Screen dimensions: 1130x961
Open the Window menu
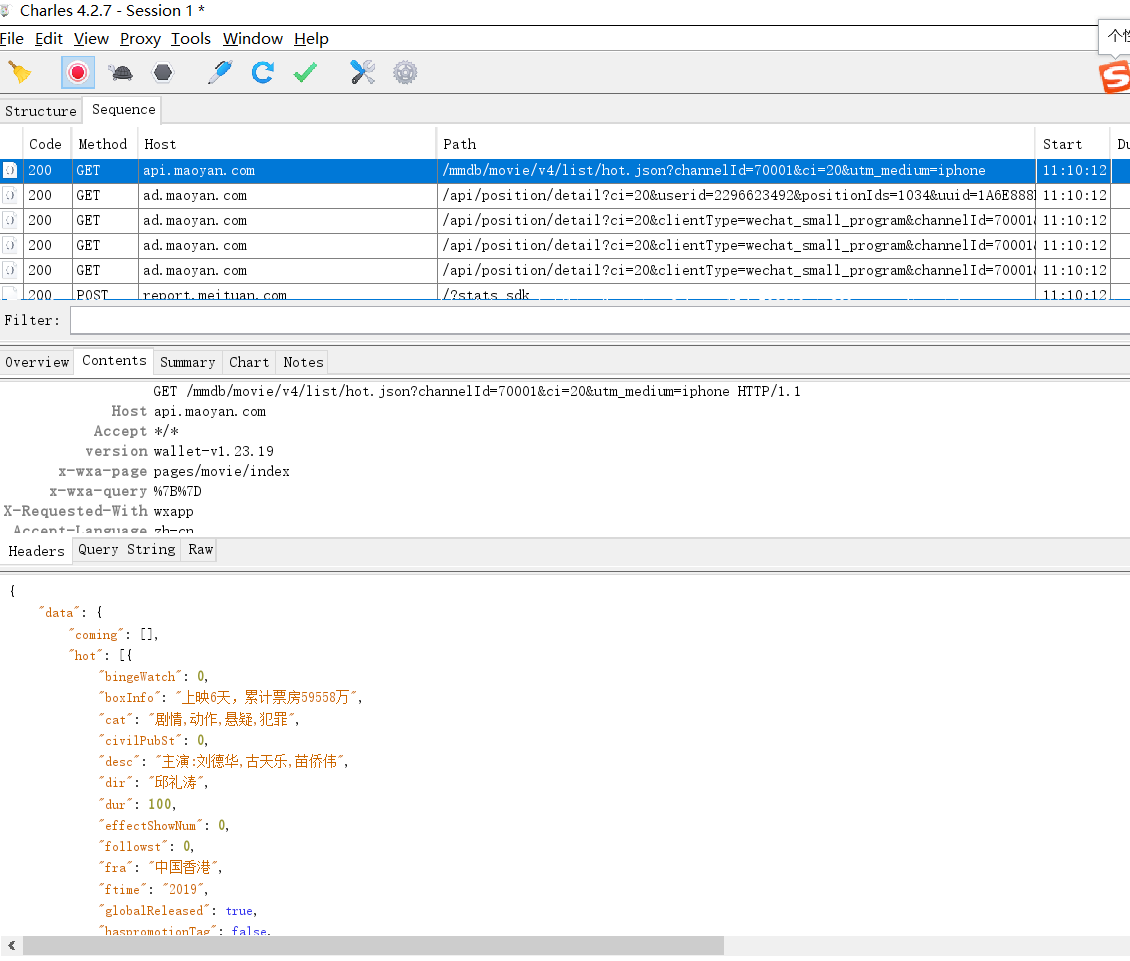pos(252,39)
